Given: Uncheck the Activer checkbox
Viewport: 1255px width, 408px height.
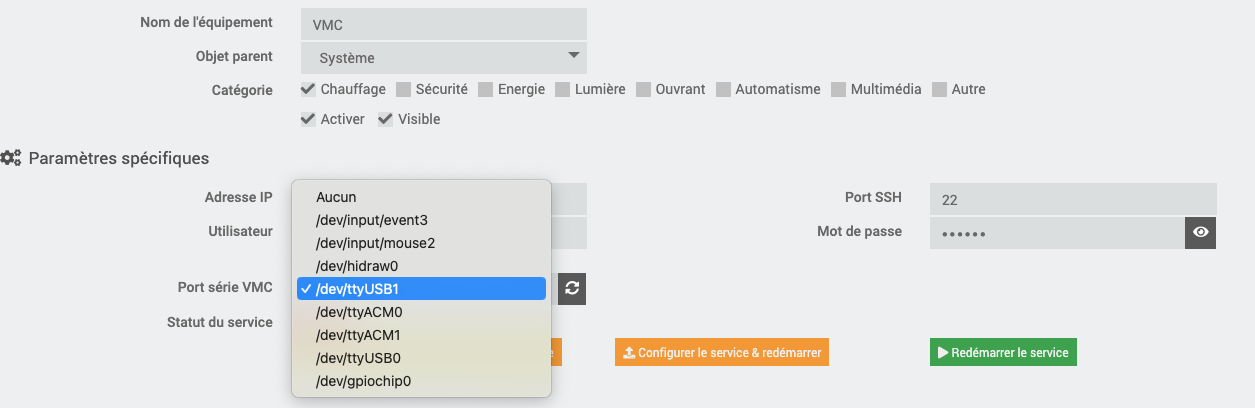Looking at the screenshot, I should coord(309,119).
